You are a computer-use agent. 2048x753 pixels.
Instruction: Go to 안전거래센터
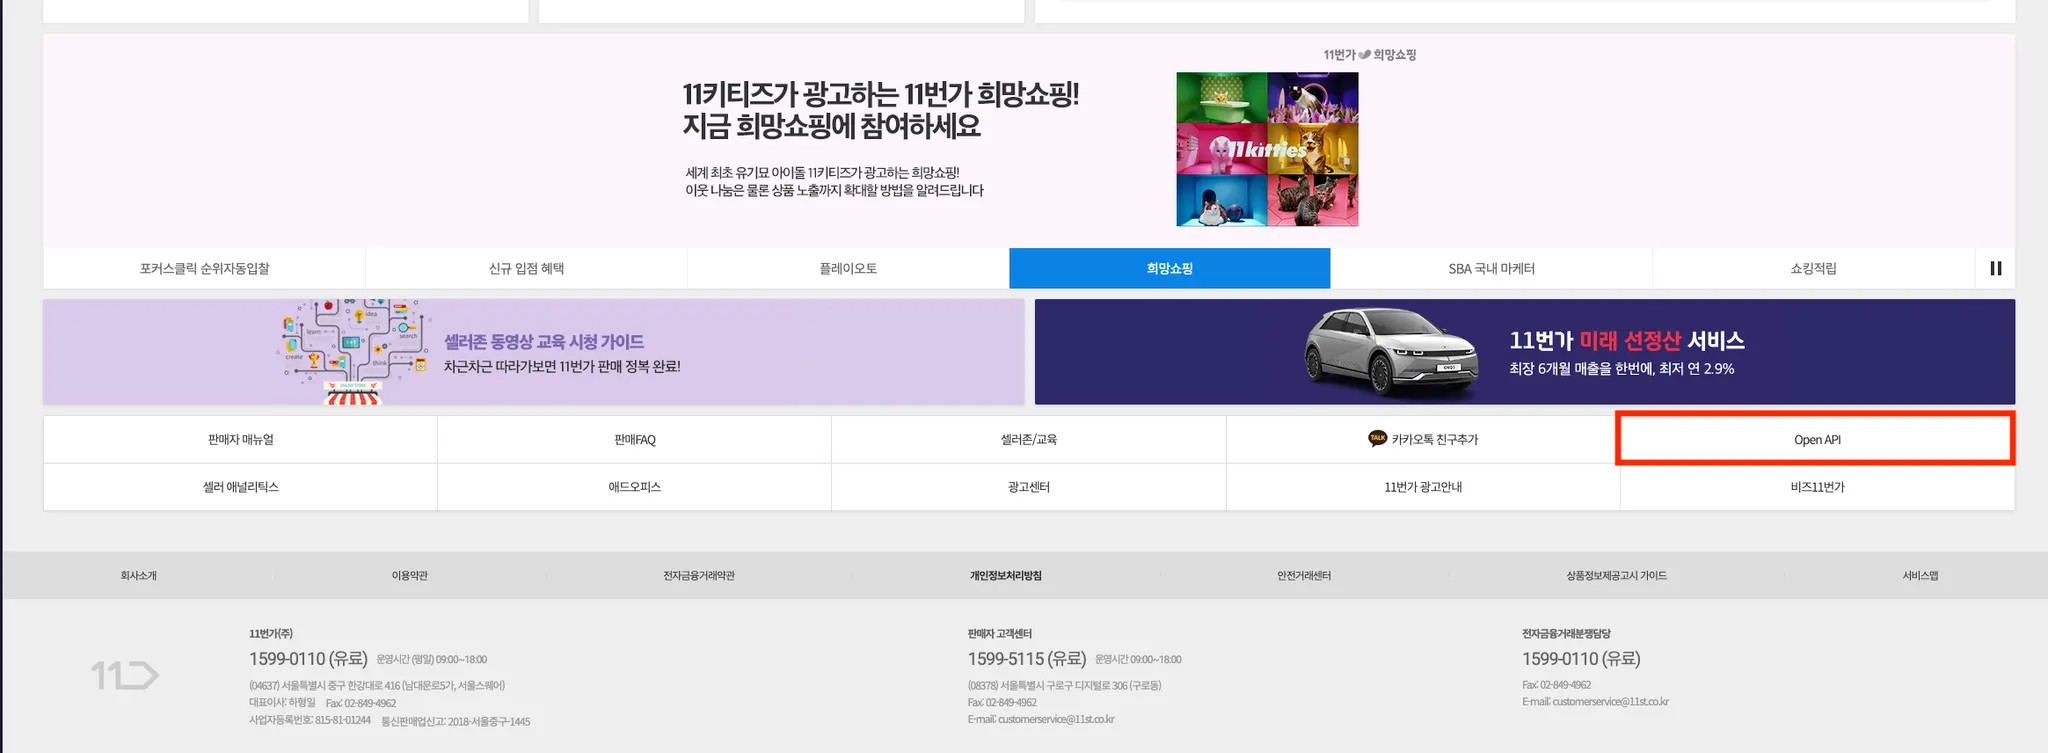click(x=1304, y=576)
